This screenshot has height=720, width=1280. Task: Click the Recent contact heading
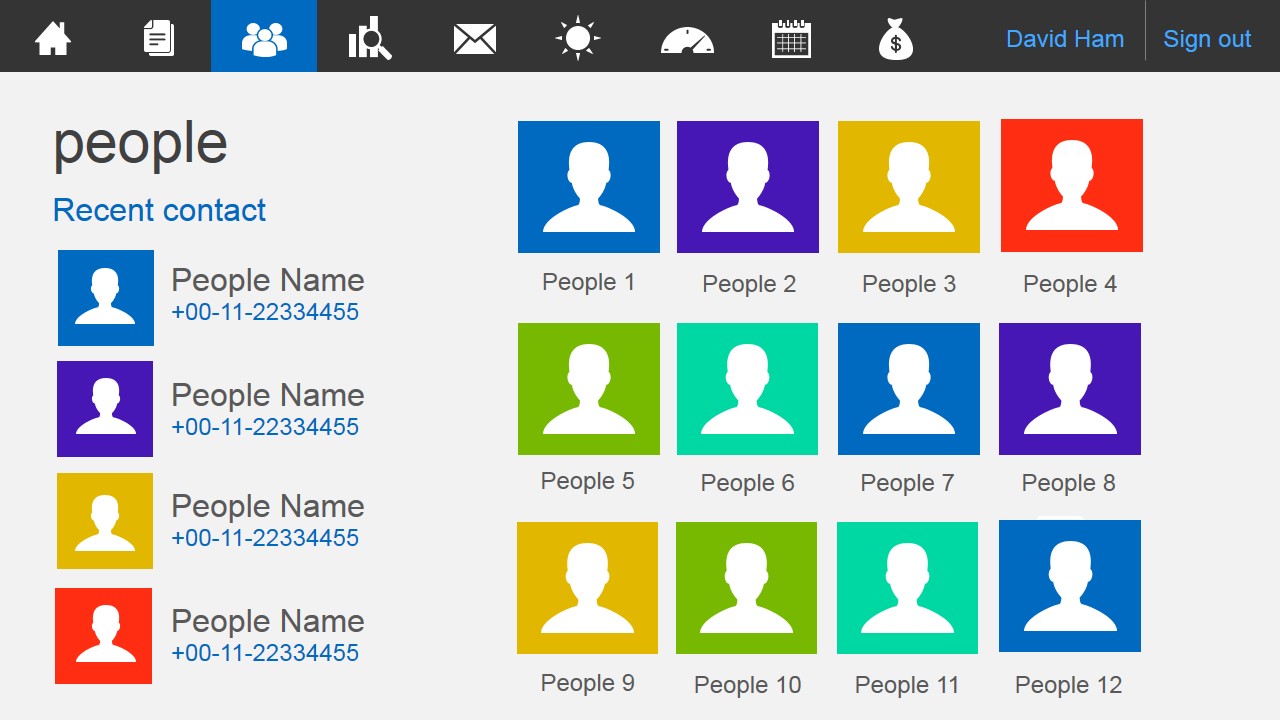click(x=159, y=210)
